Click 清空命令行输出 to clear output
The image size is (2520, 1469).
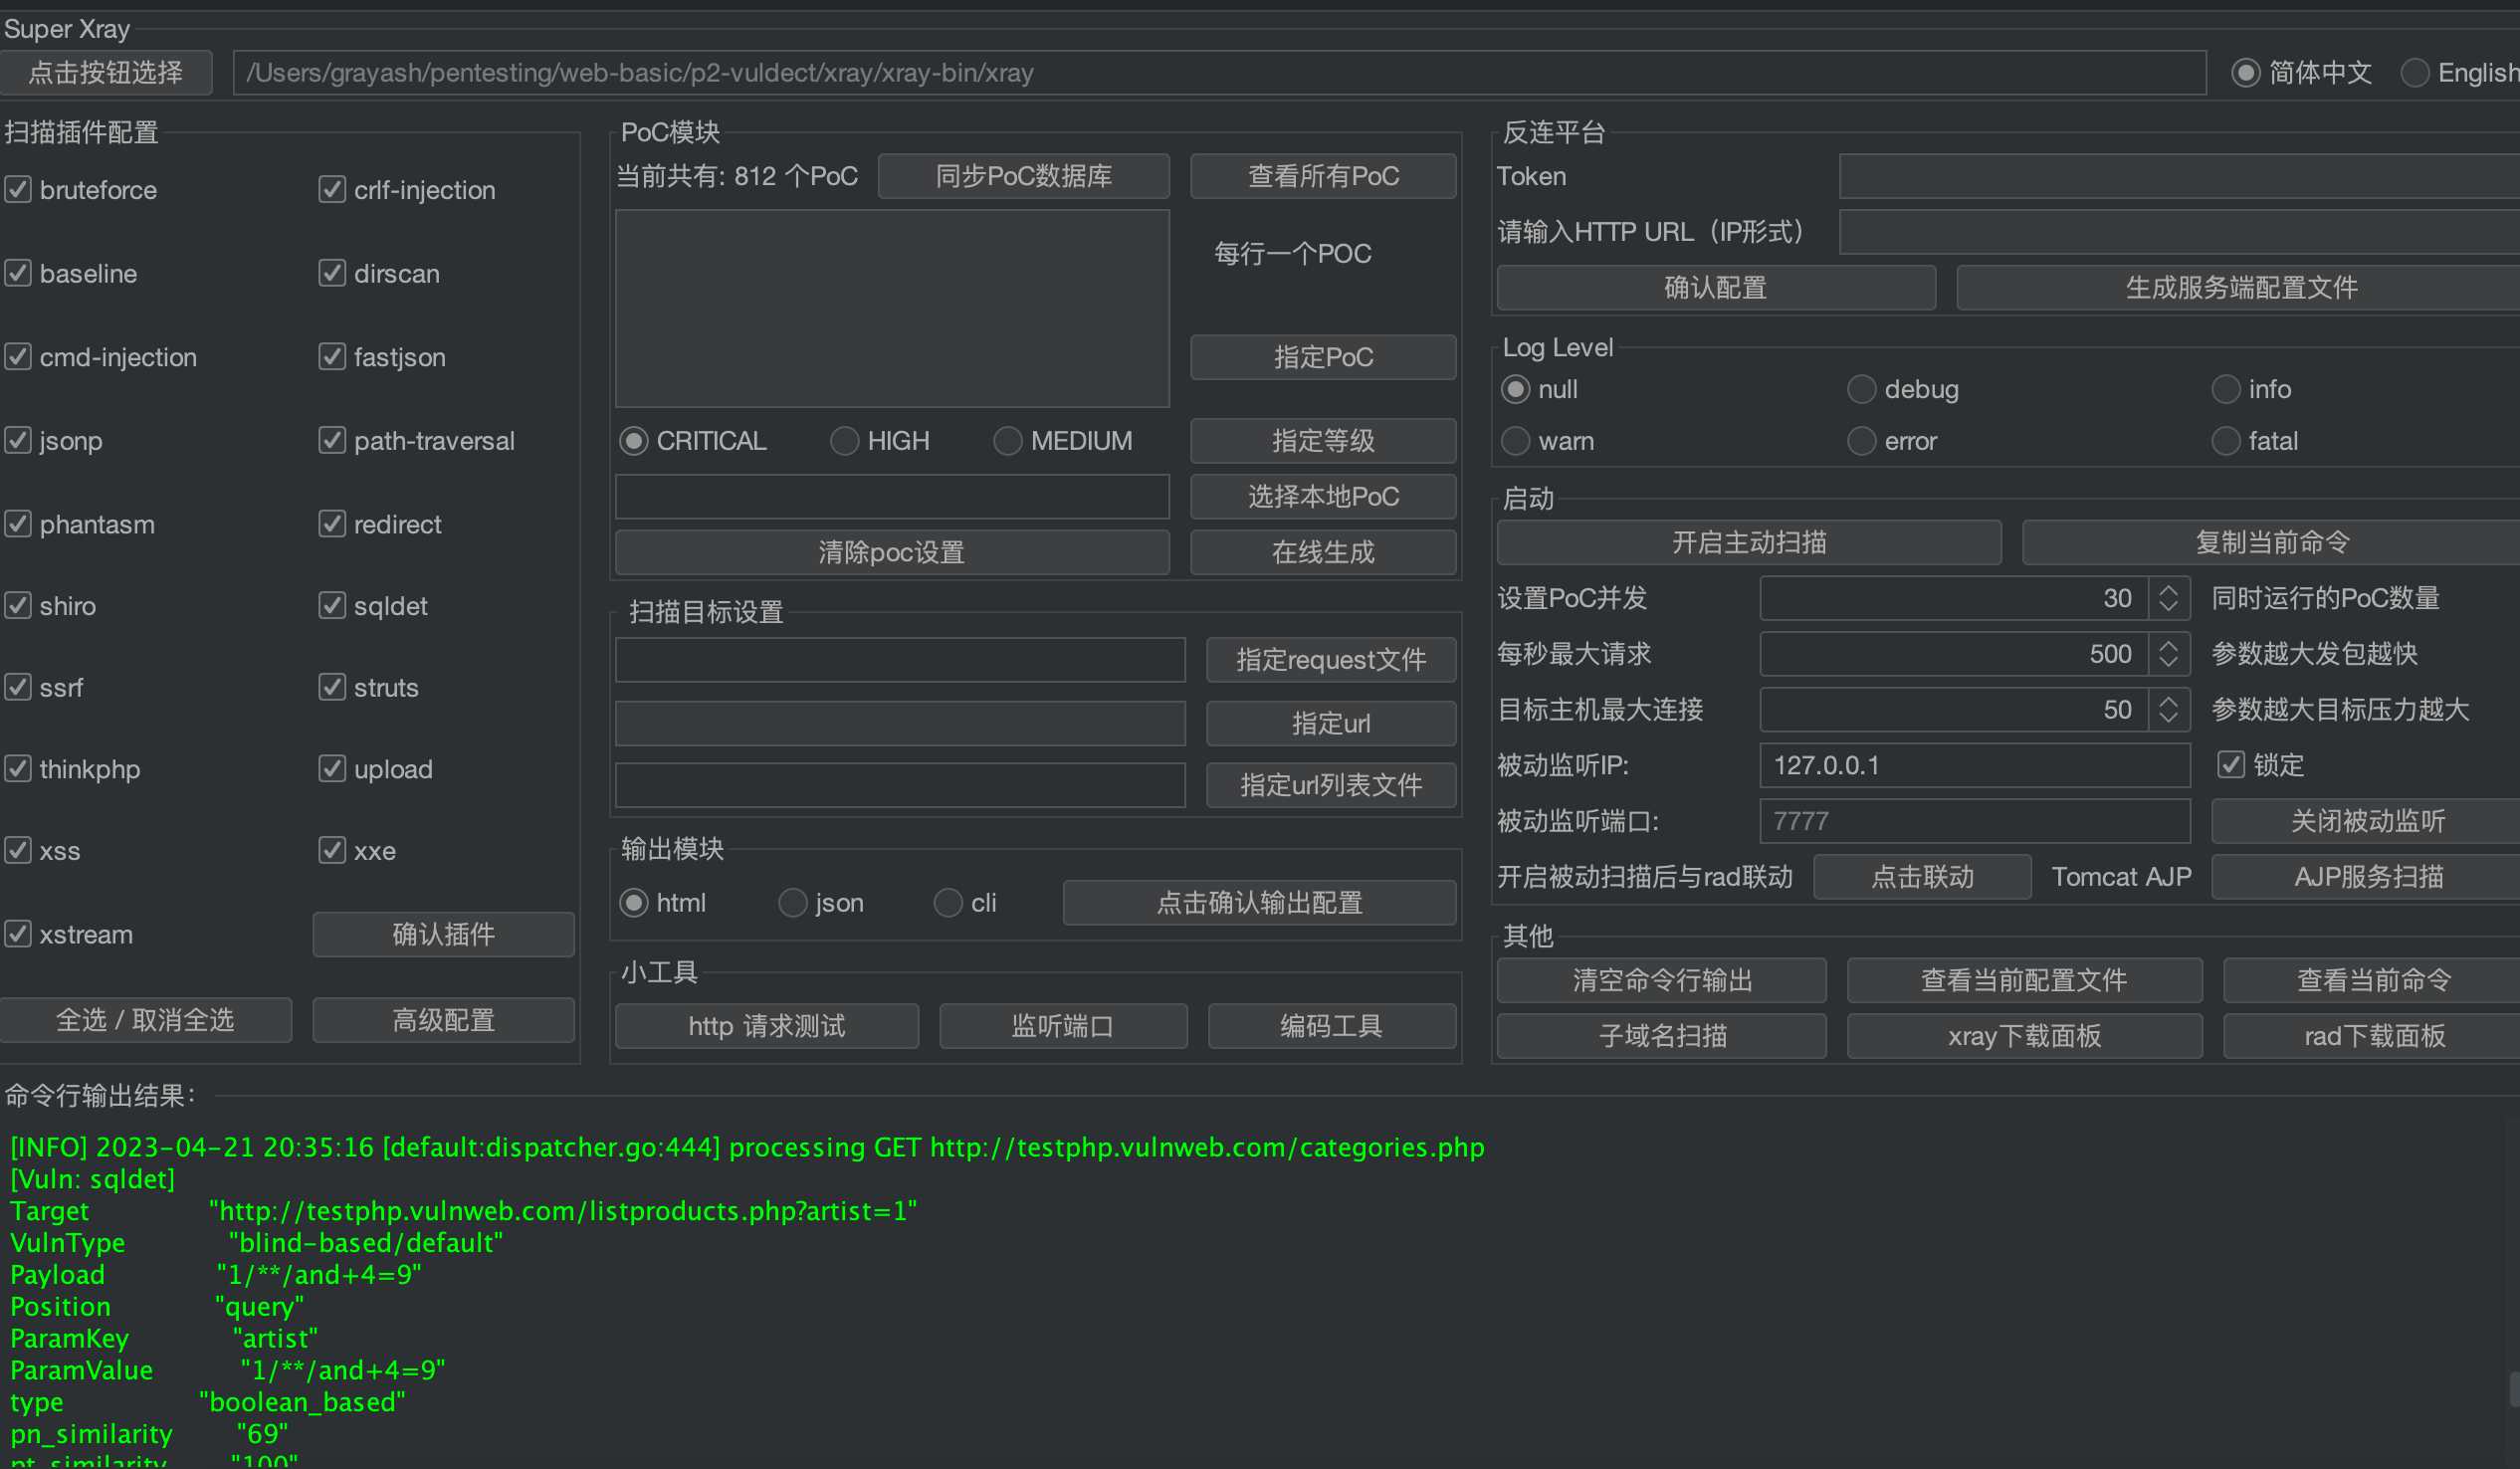pyautogui.click(x=1661, y=979)
